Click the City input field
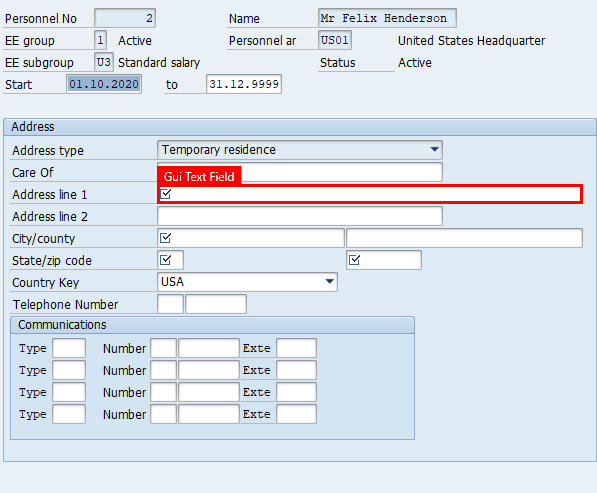Image resolution: width=597 pixels, height=493 pixels. point(251,238)
